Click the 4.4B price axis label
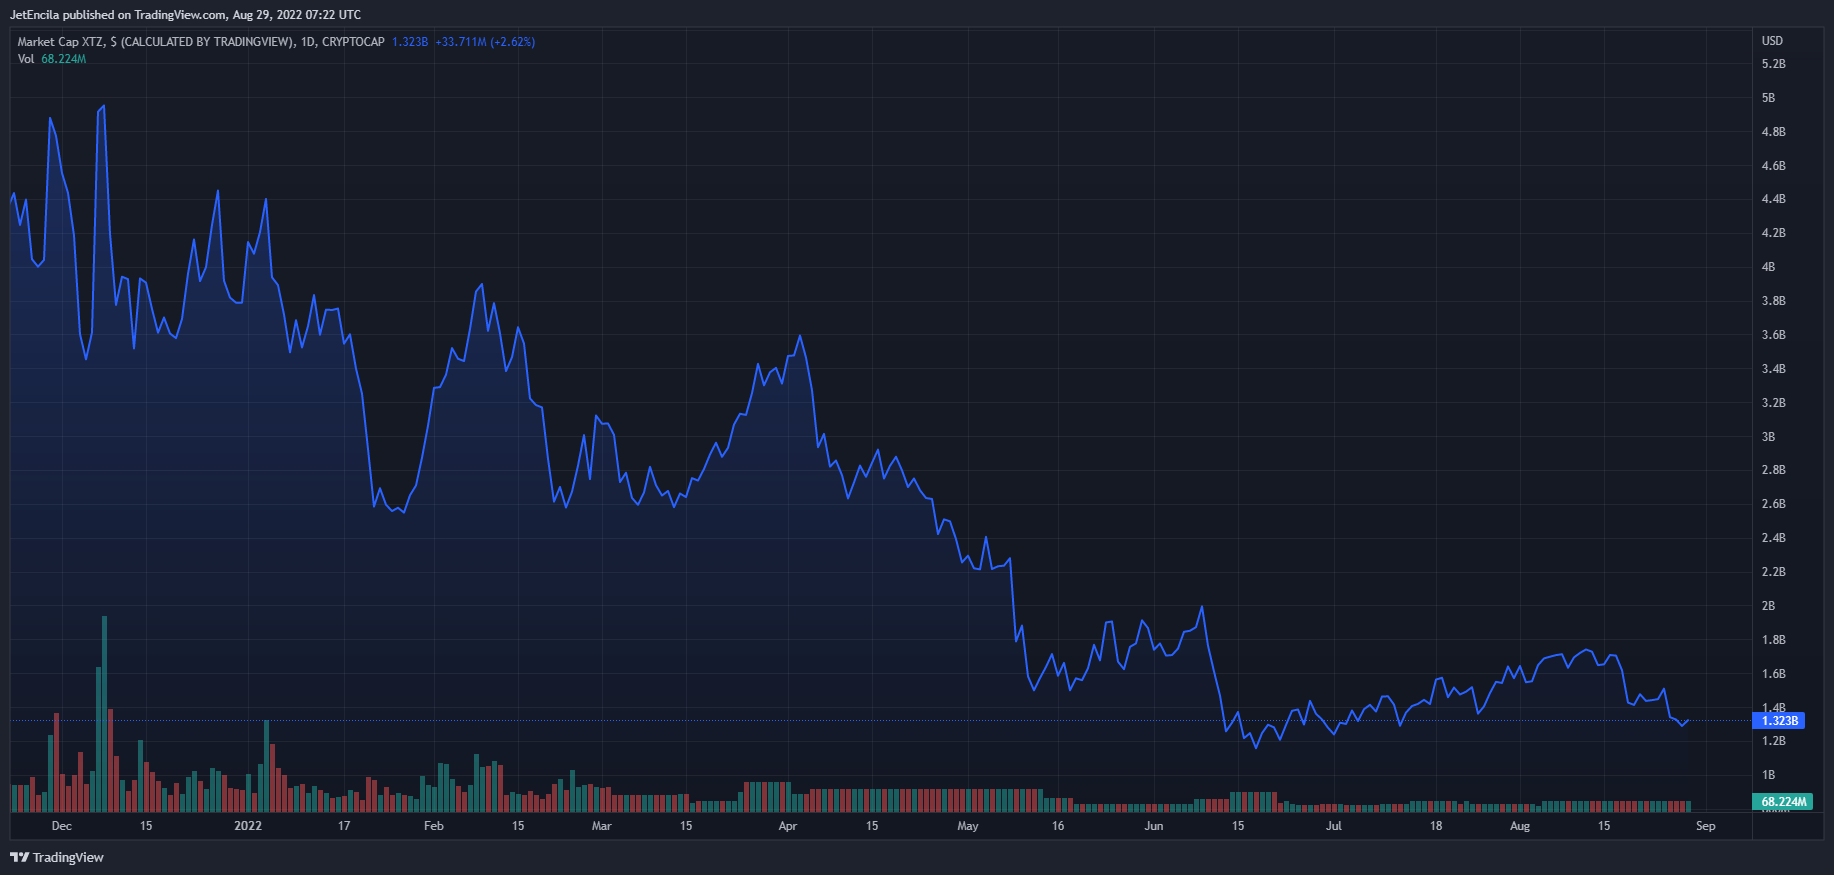This screenshot has height=875, width=1834. click(x=1773, y=199)
